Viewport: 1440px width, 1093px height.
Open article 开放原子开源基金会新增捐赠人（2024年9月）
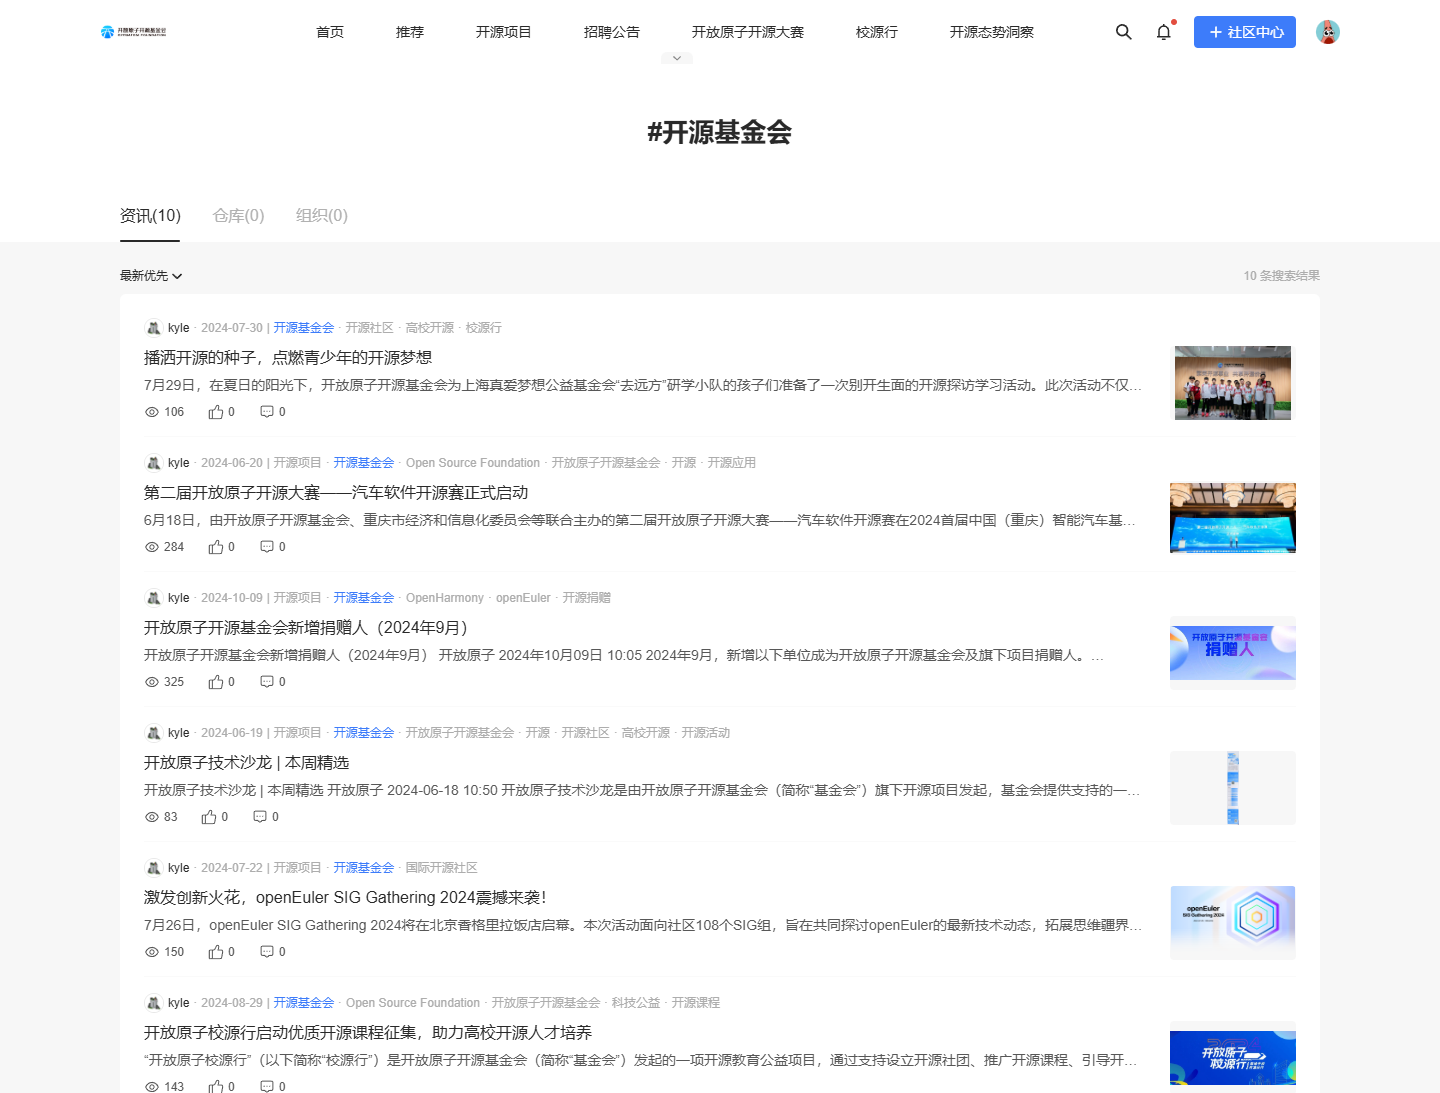(306, 628)
